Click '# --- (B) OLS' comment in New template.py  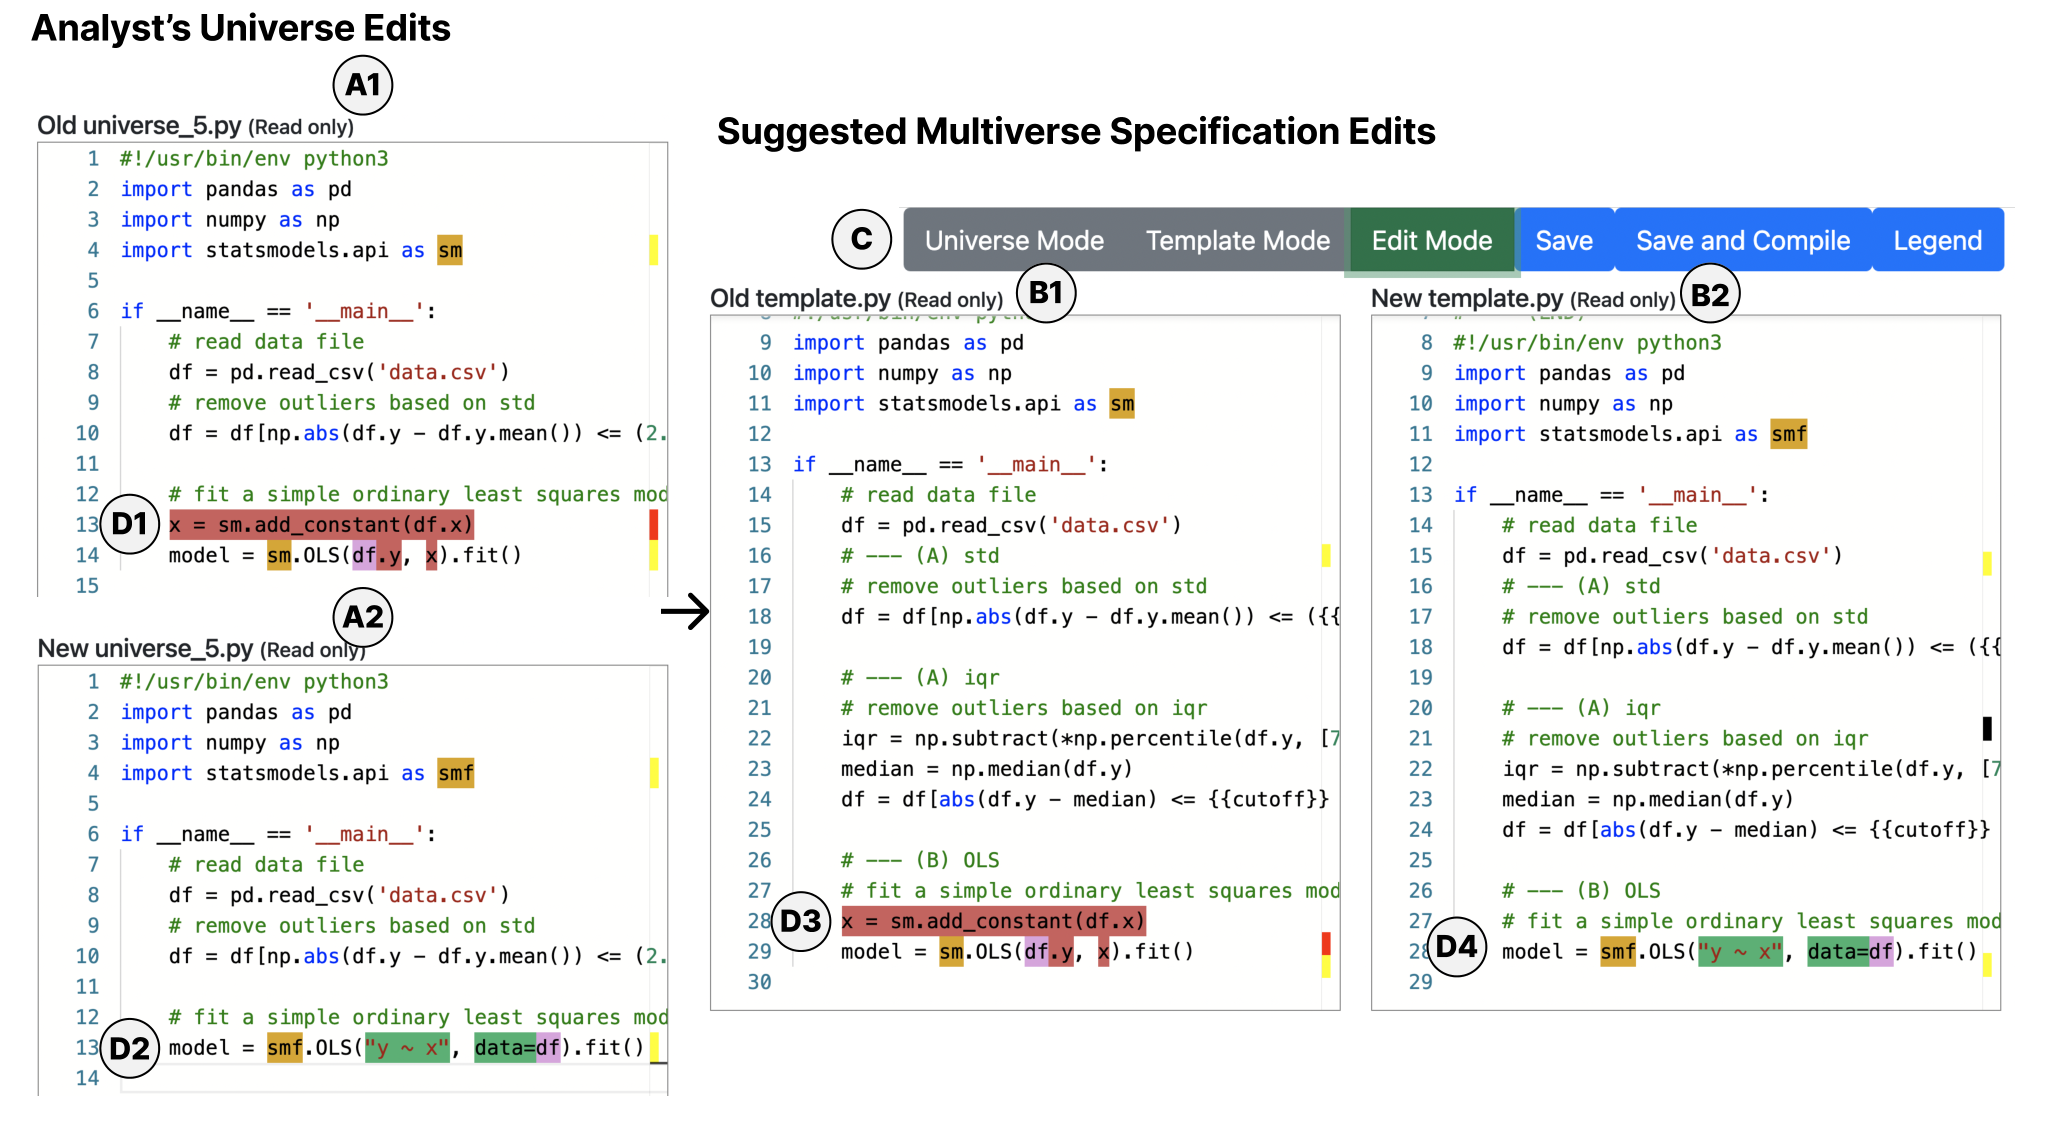[x=1581, y=891]
